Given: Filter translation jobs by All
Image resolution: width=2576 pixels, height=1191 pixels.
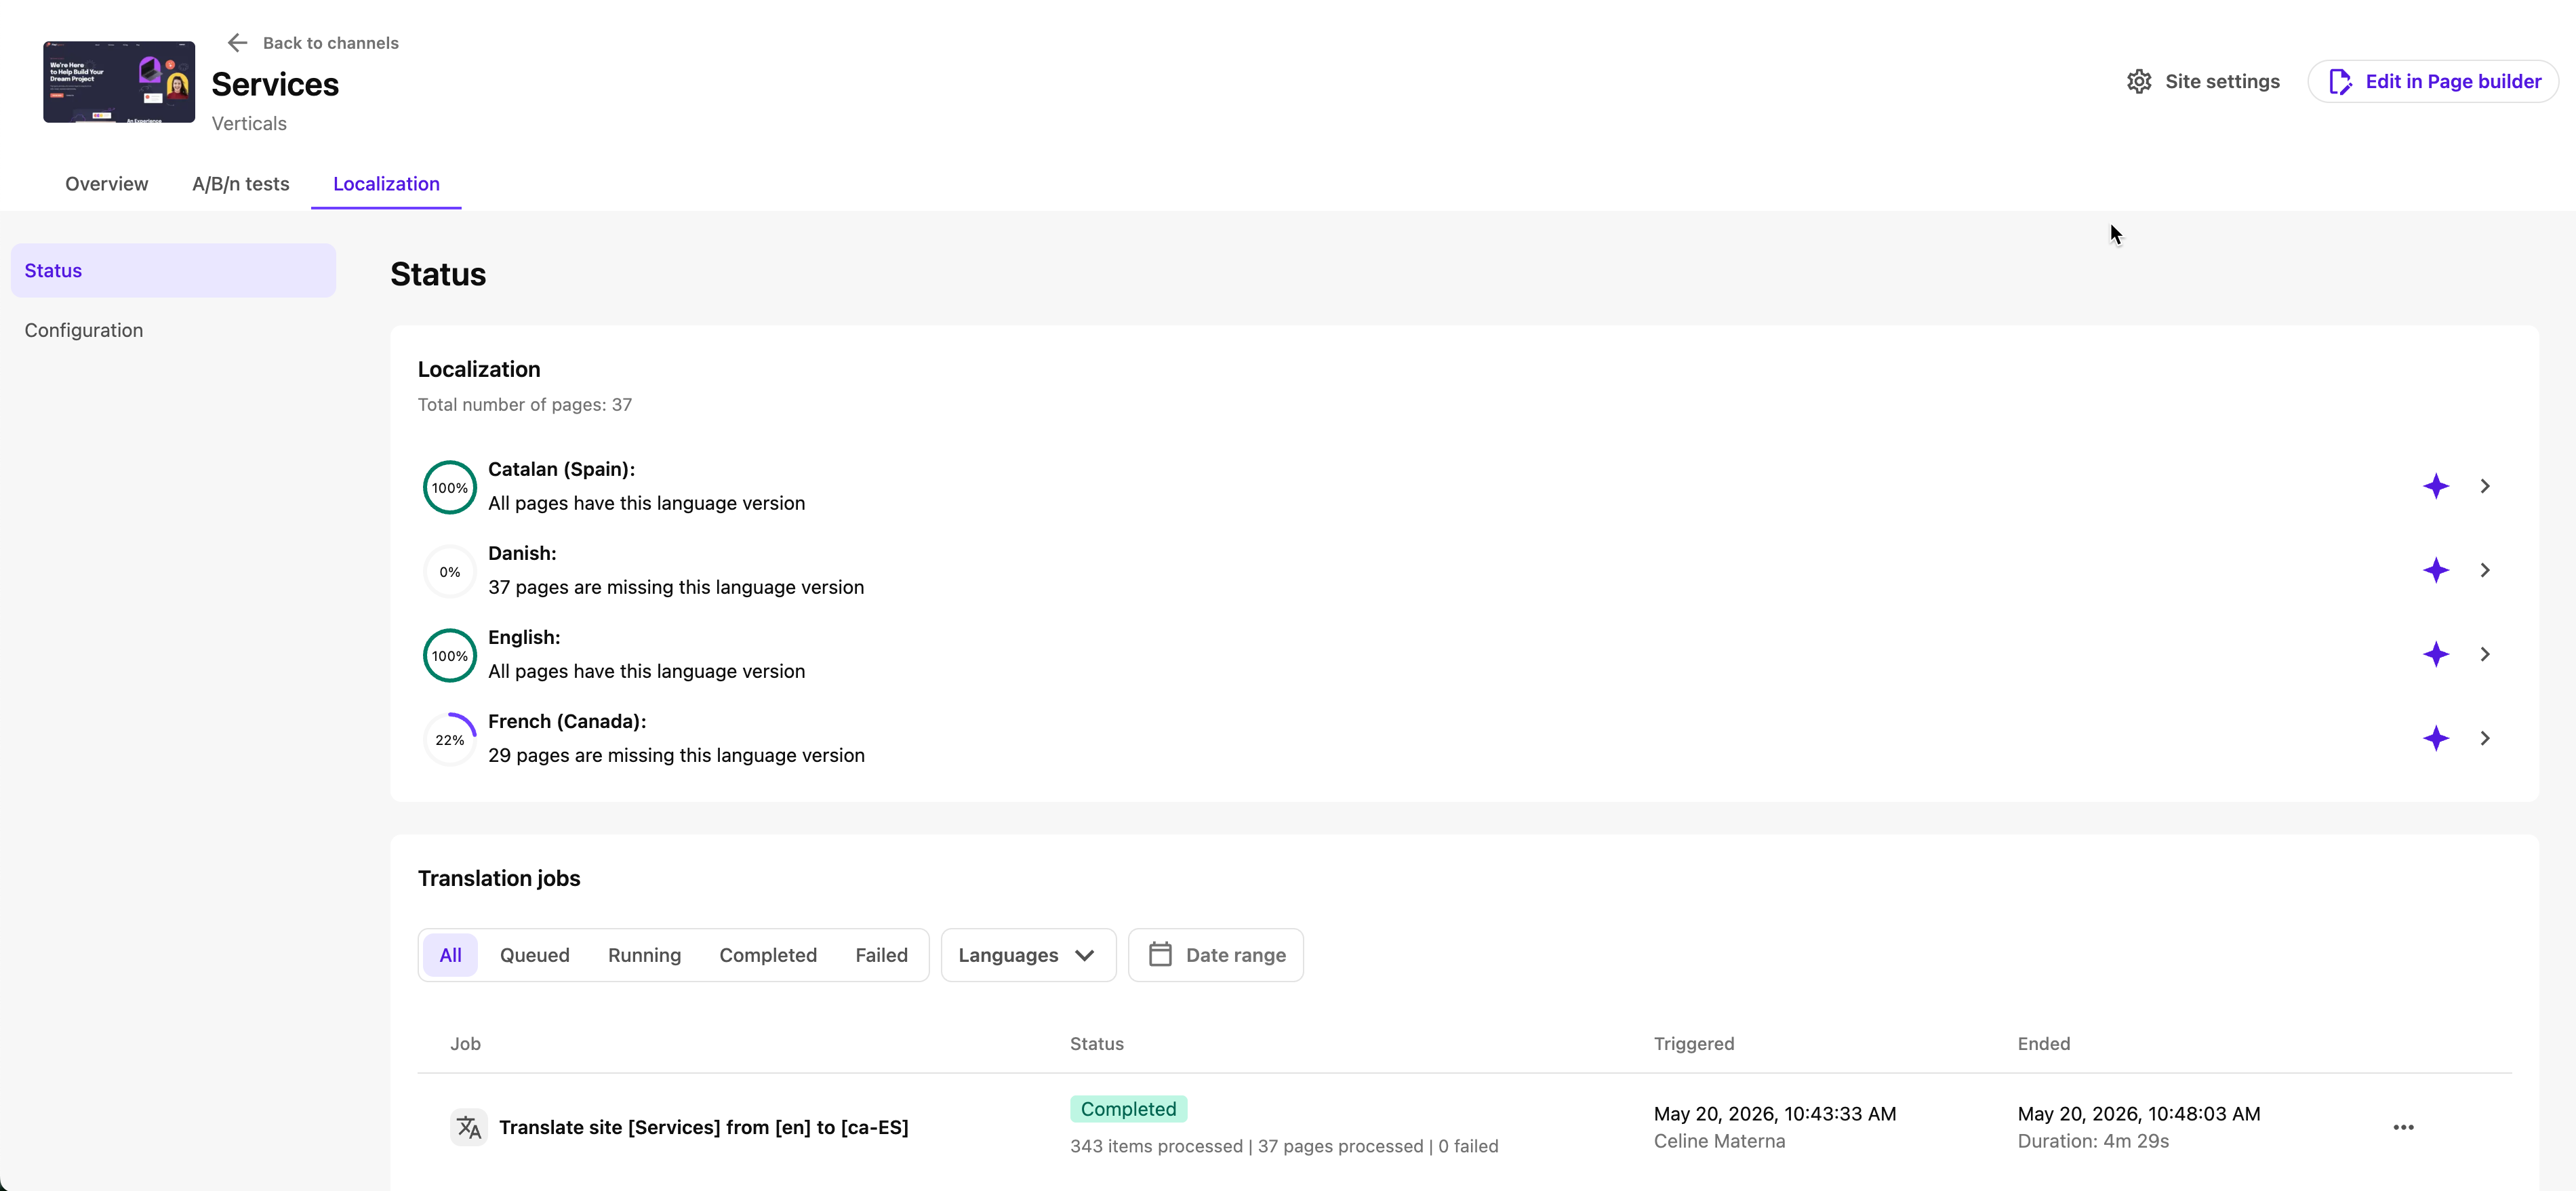Looking at the screenshot, I should pos(450,955).
